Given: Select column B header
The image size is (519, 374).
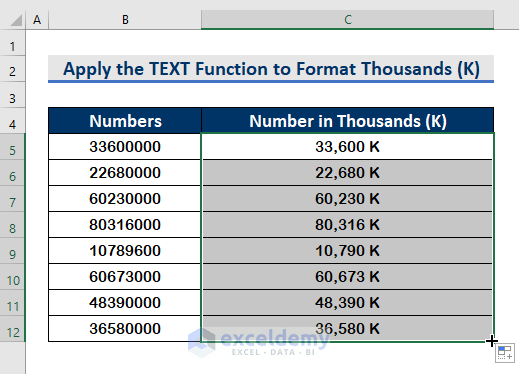Looking at the screenshot, I should [x=125, y=20].
